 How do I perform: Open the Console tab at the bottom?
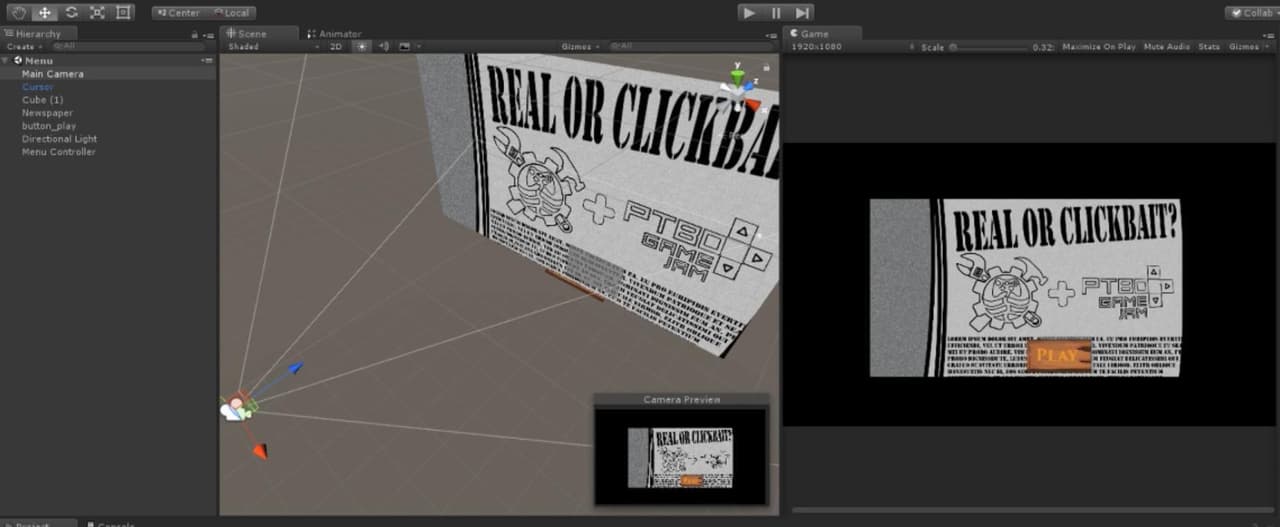coord(112,523)
